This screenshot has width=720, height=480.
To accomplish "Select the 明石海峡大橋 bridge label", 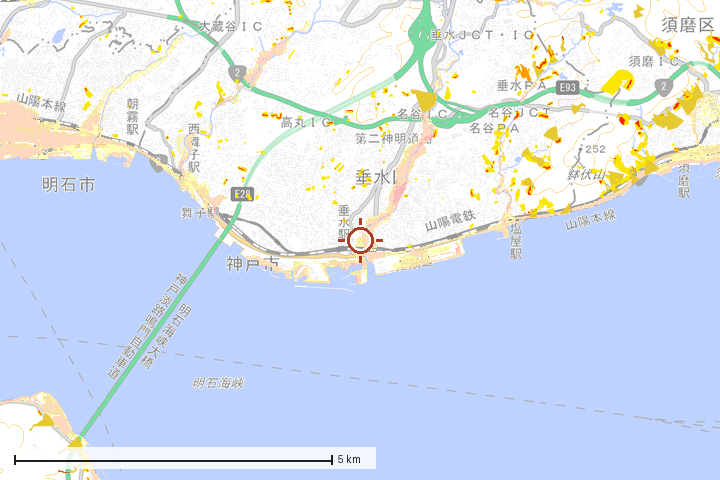I will tap(166, 336).
